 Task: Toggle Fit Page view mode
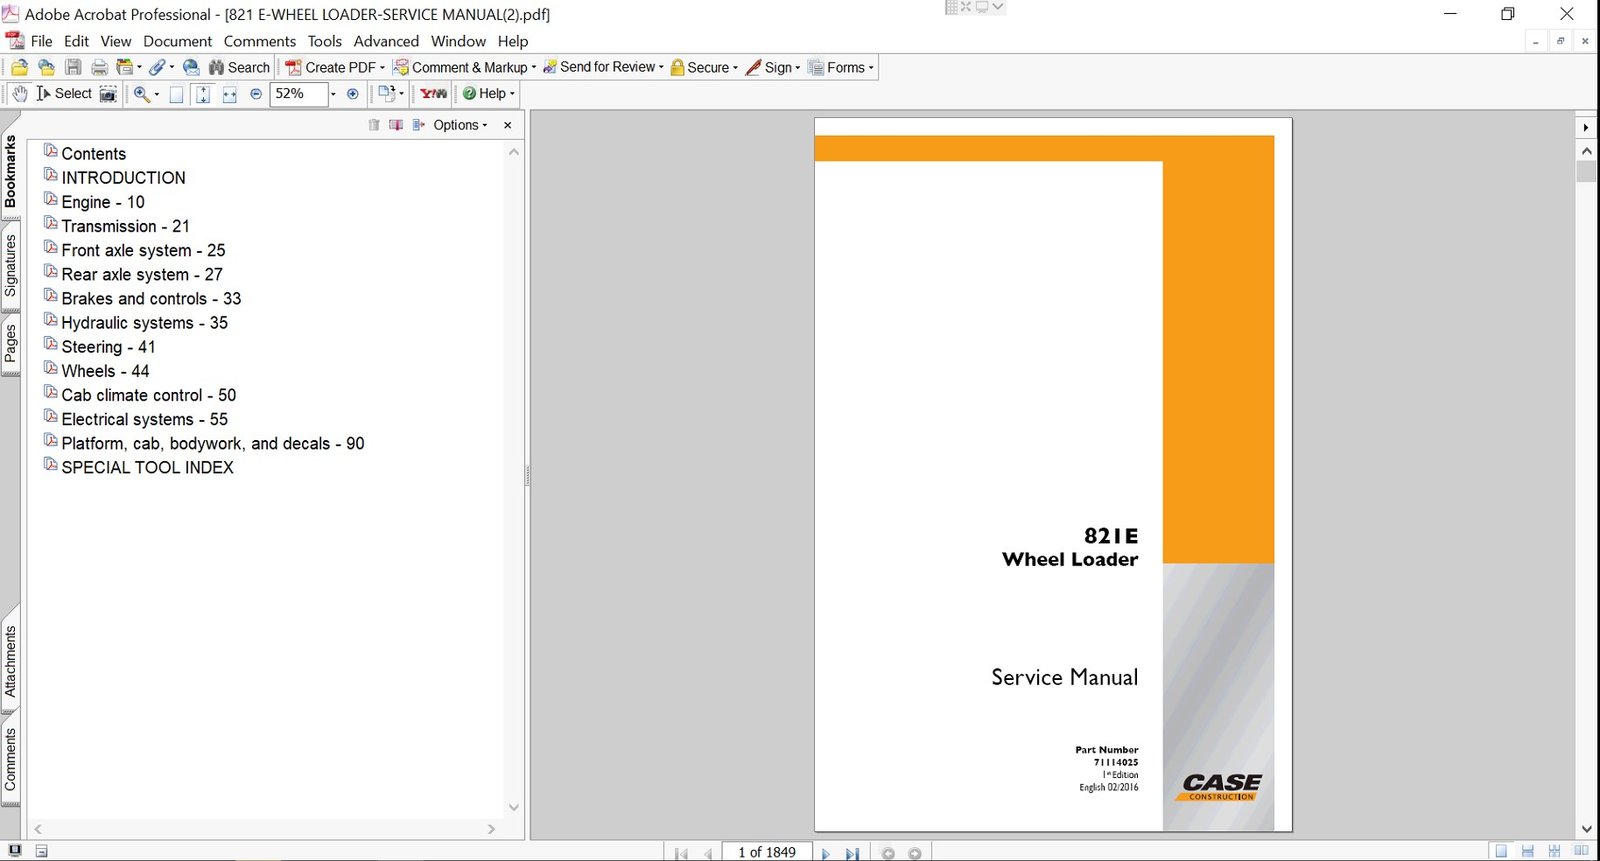[x=203, y=94]
